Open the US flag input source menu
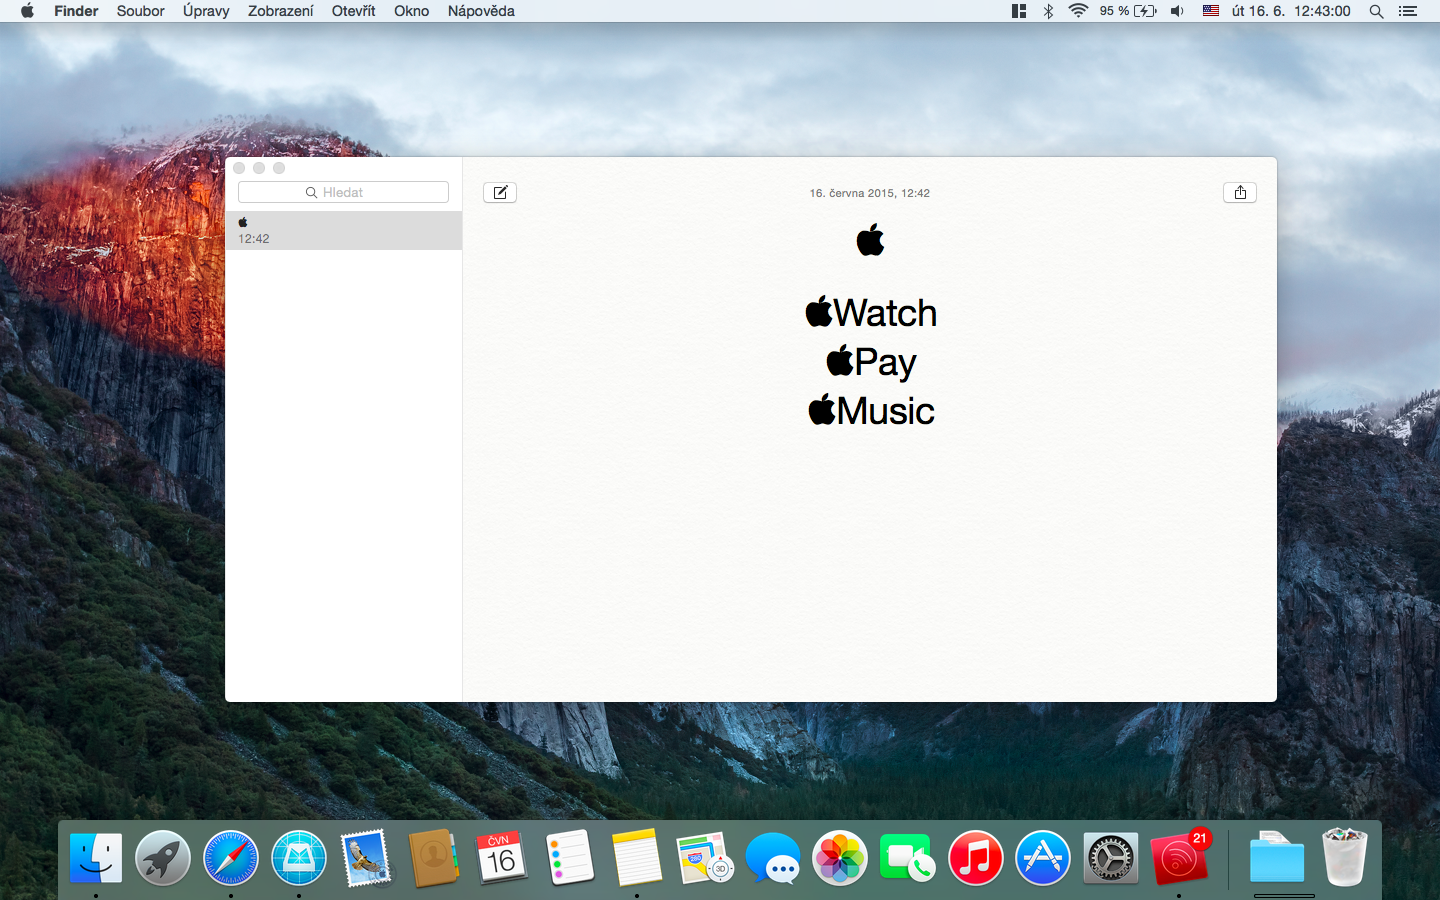 1211,11
